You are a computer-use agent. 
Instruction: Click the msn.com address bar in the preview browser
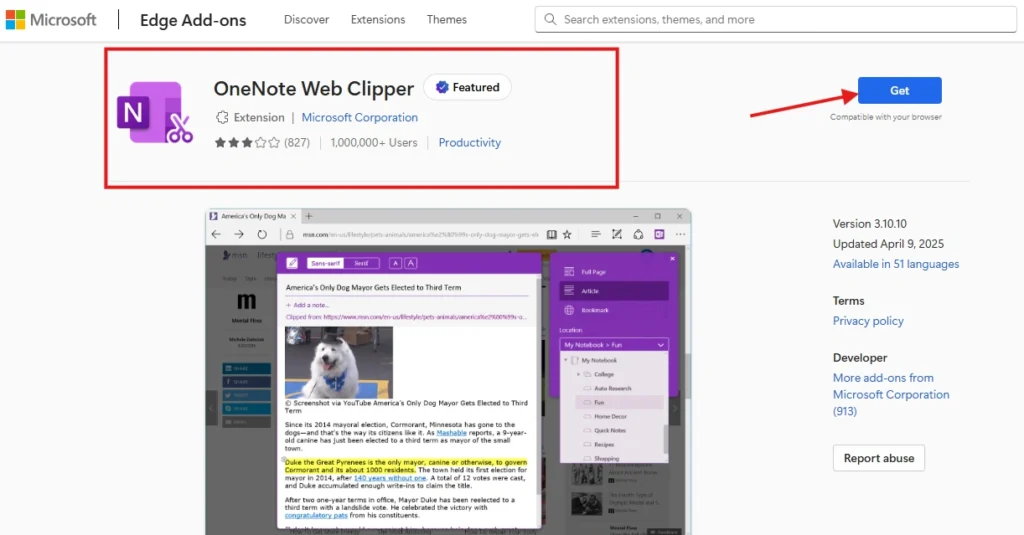click(x=421, y=235)
